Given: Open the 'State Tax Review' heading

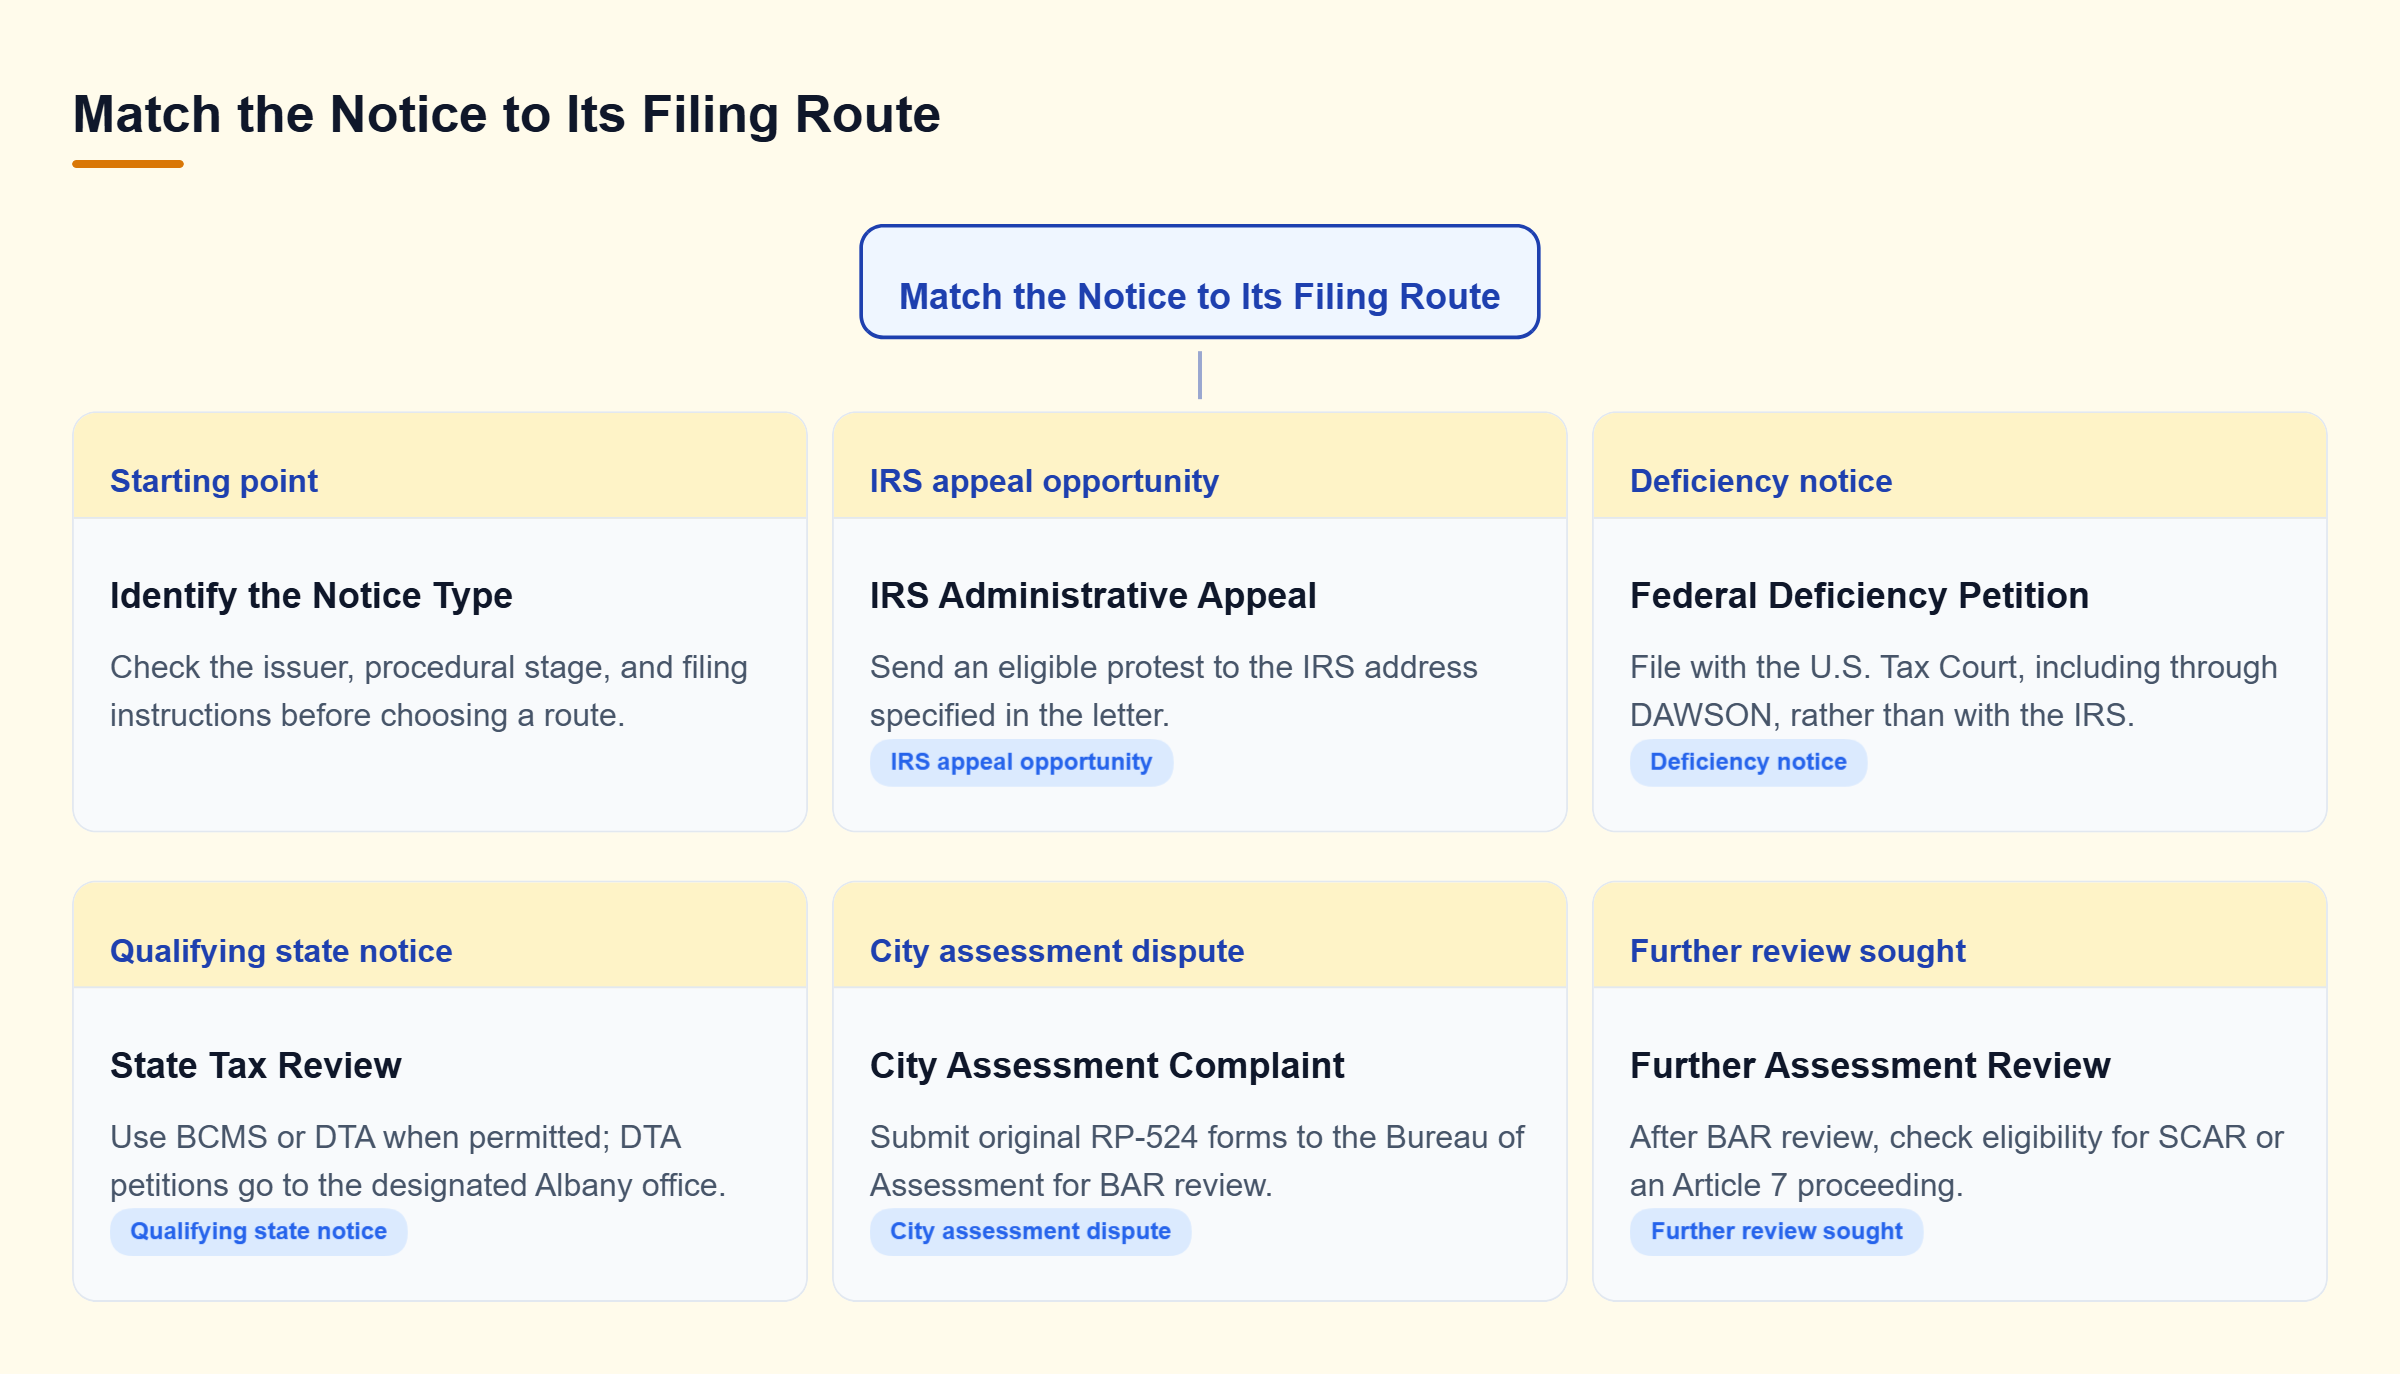Looking at the screenshot, I should 256,1065.
